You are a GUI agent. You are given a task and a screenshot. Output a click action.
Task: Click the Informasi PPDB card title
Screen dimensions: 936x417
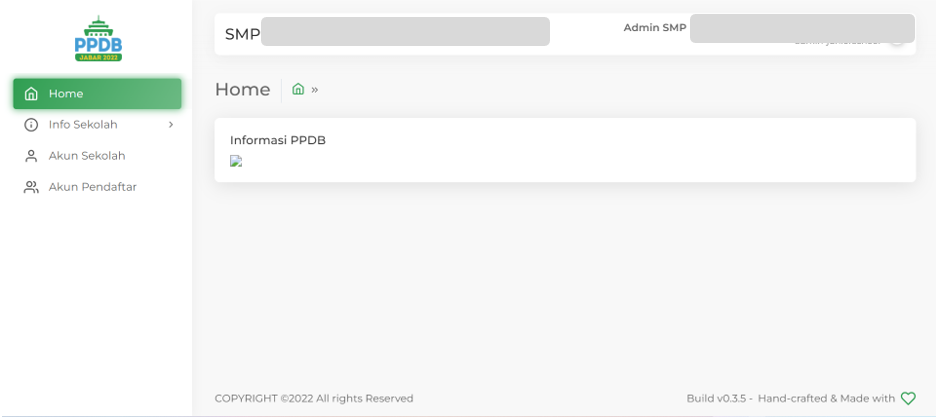(x=278, y=140)
